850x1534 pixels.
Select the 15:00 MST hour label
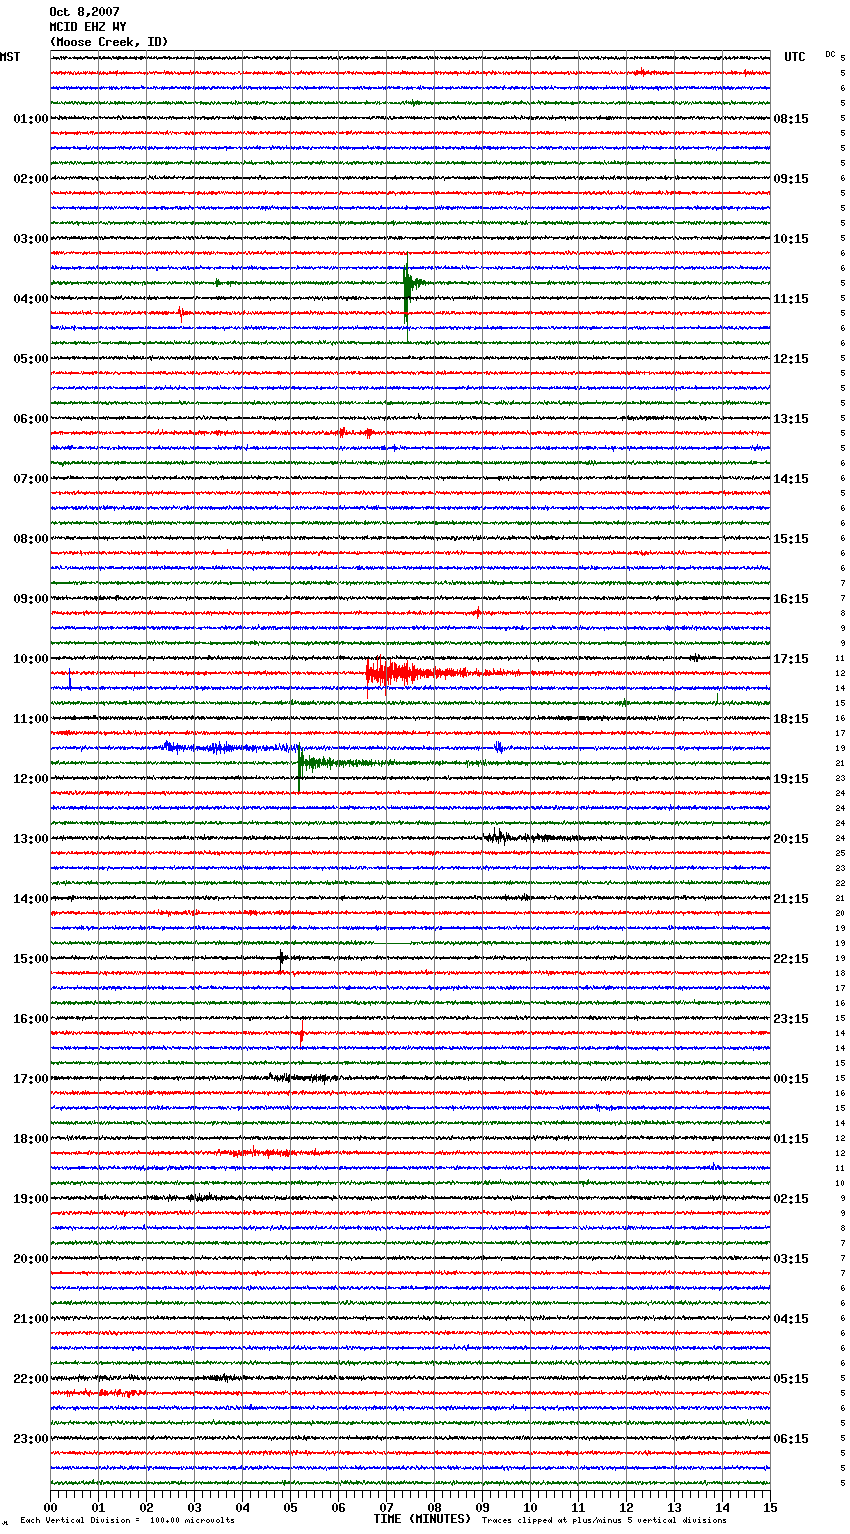pos(31,959)
